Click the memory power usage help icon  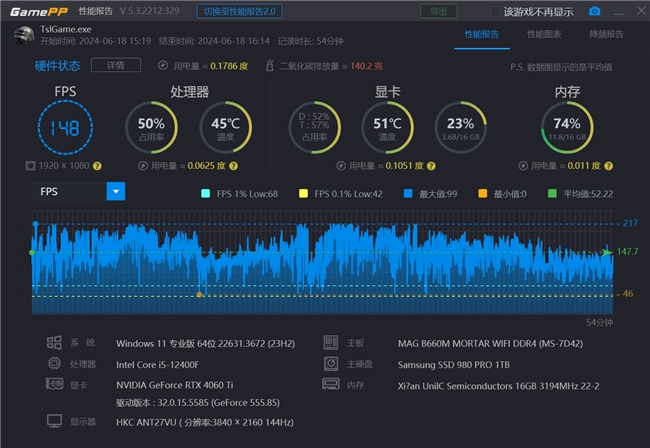[x=608, y=166]
